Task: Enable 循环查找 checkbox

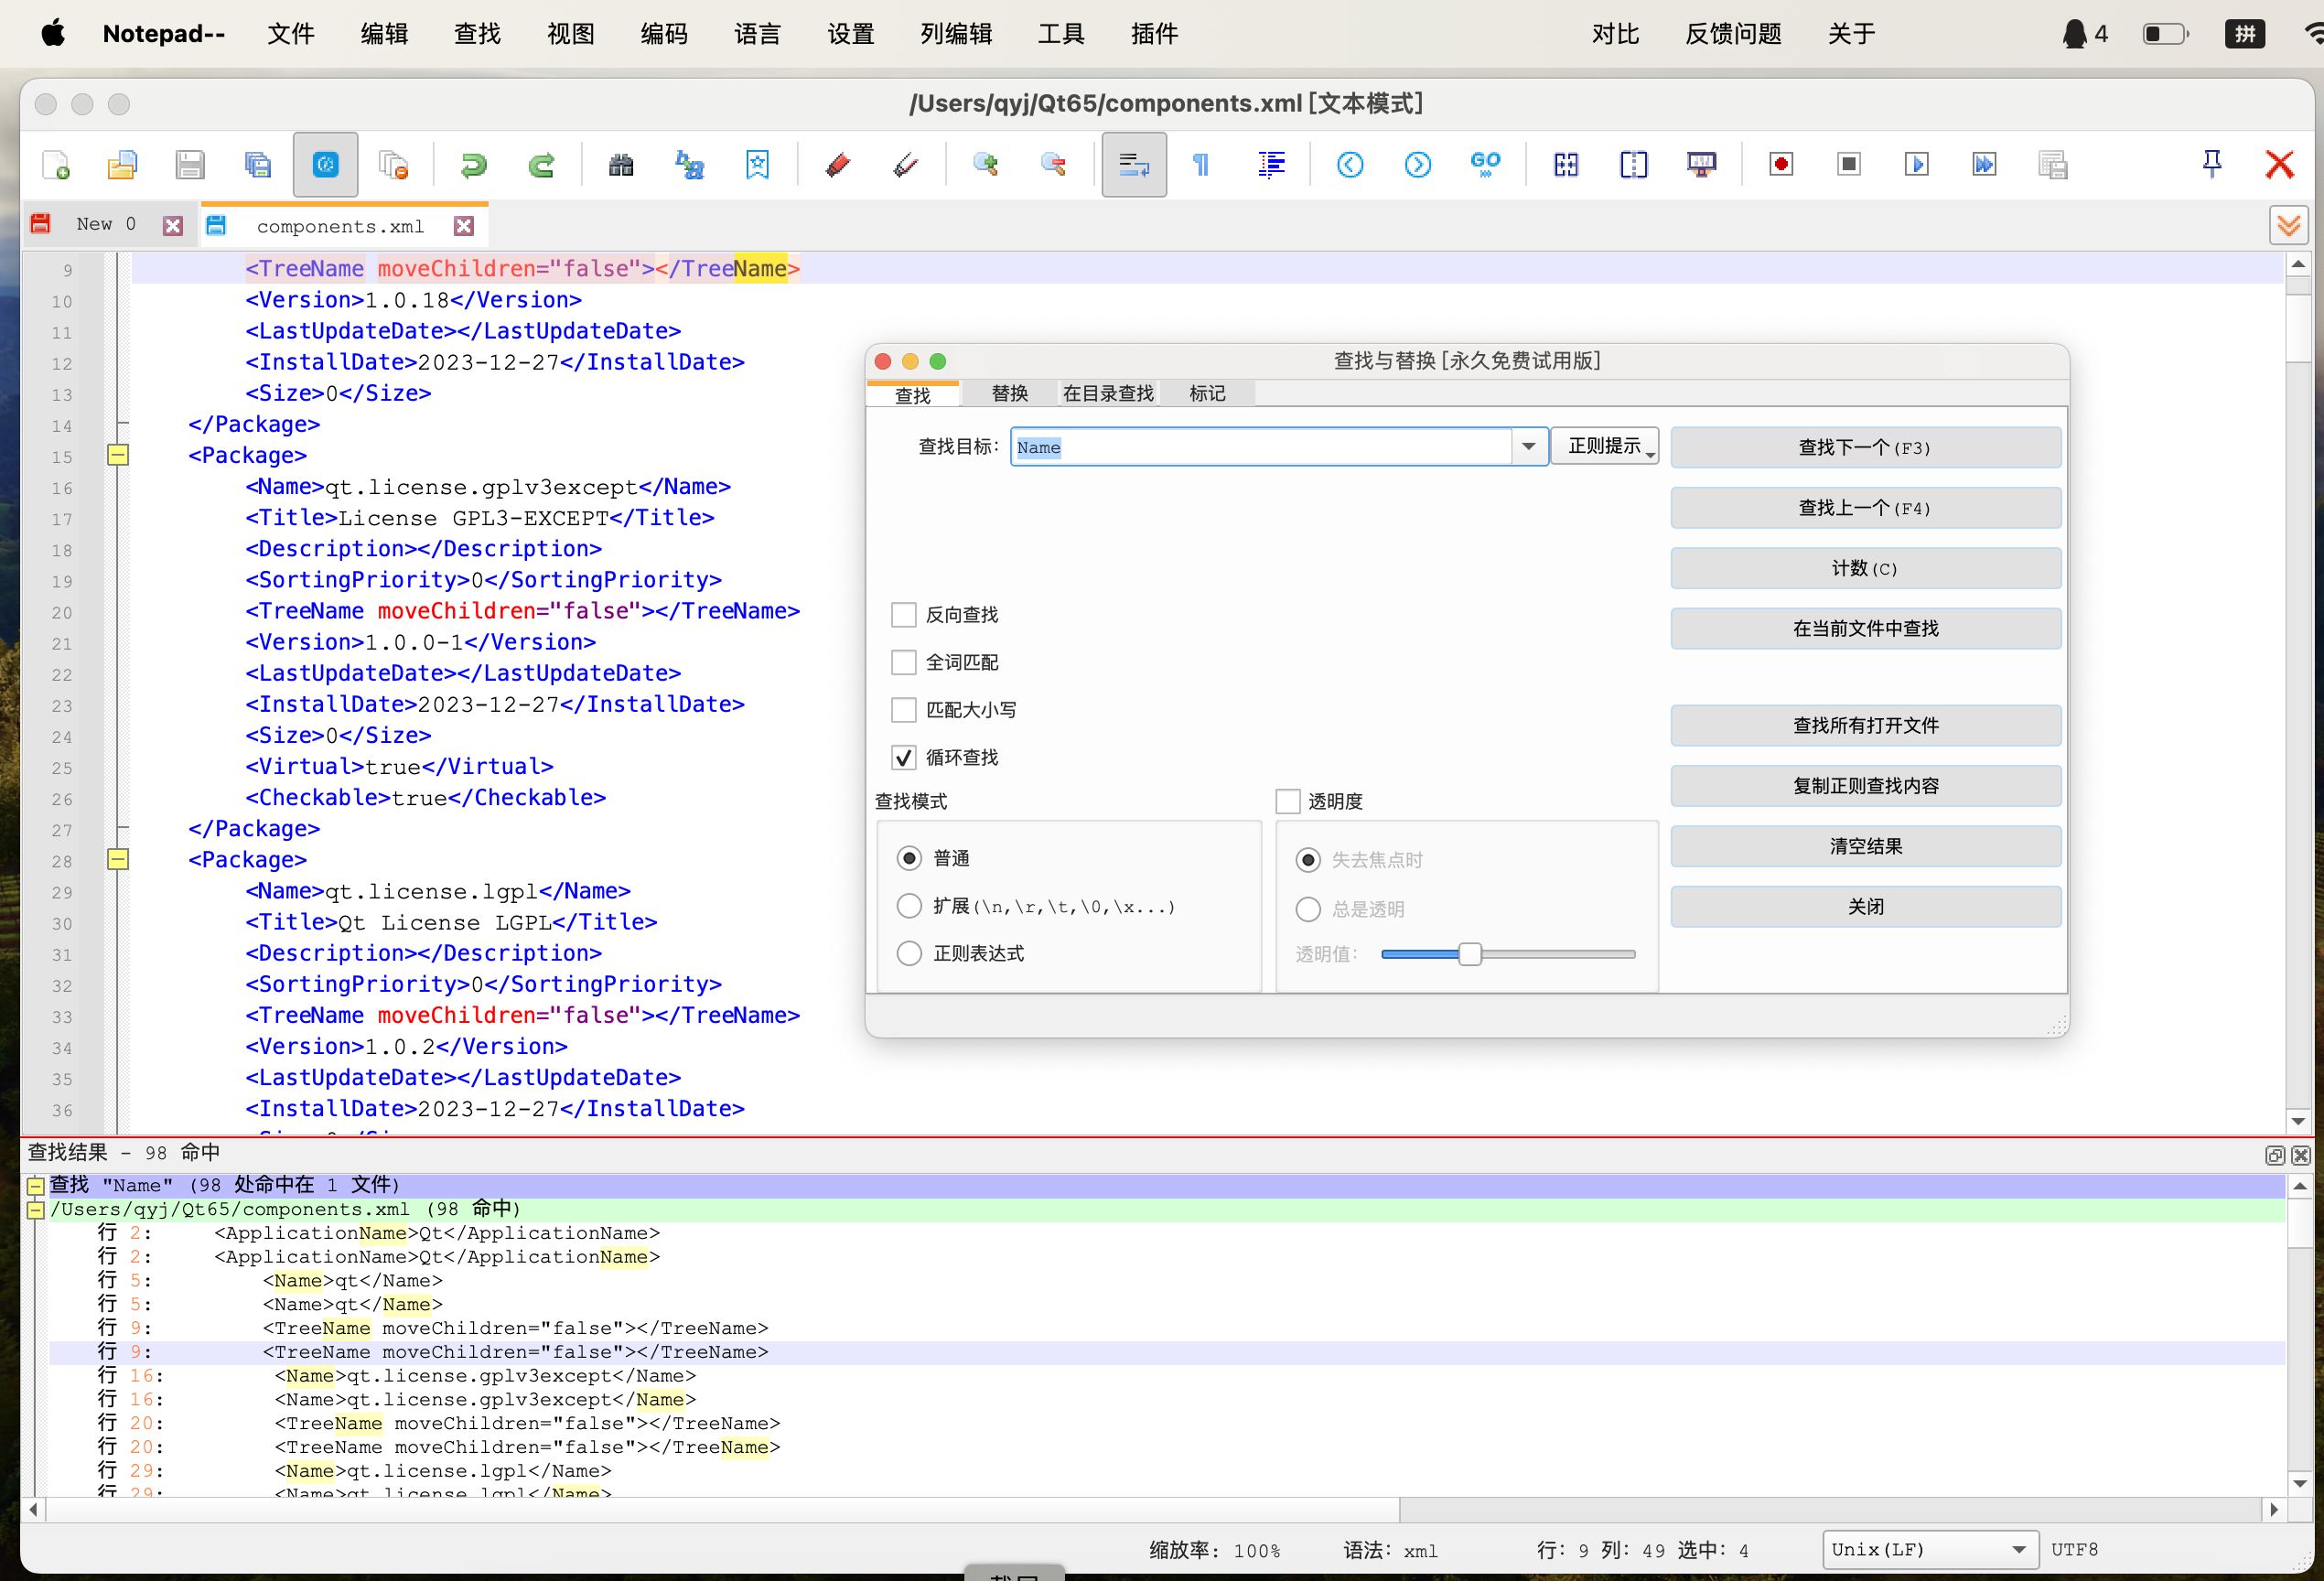Action: 903,755
